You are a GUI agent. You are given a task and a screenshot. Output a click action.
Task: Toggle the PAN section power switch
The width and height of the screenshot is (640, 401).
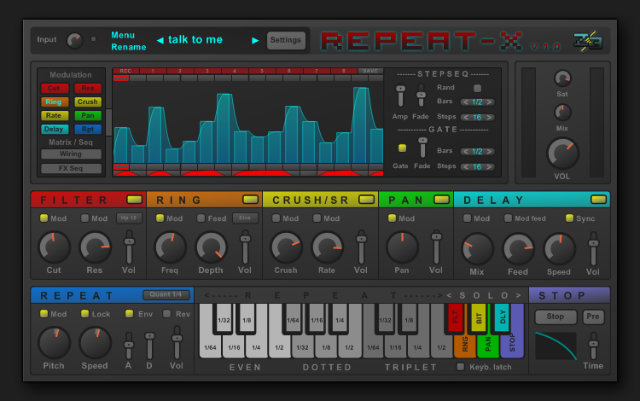pyautogui.click(x=442, y=199)
